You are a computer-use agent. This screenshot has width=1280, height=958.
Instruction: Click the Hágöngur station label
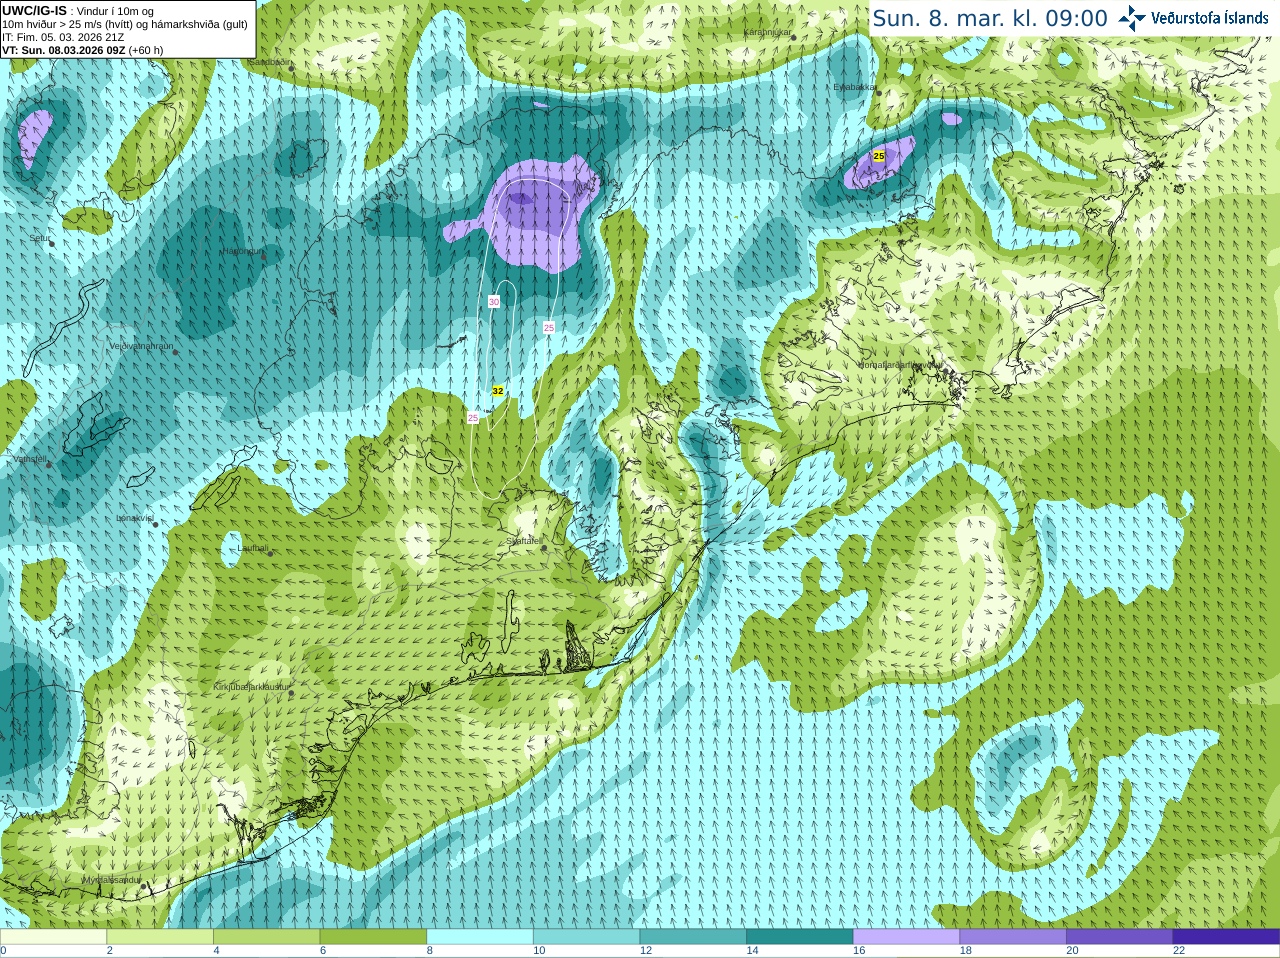click(242, 251)
